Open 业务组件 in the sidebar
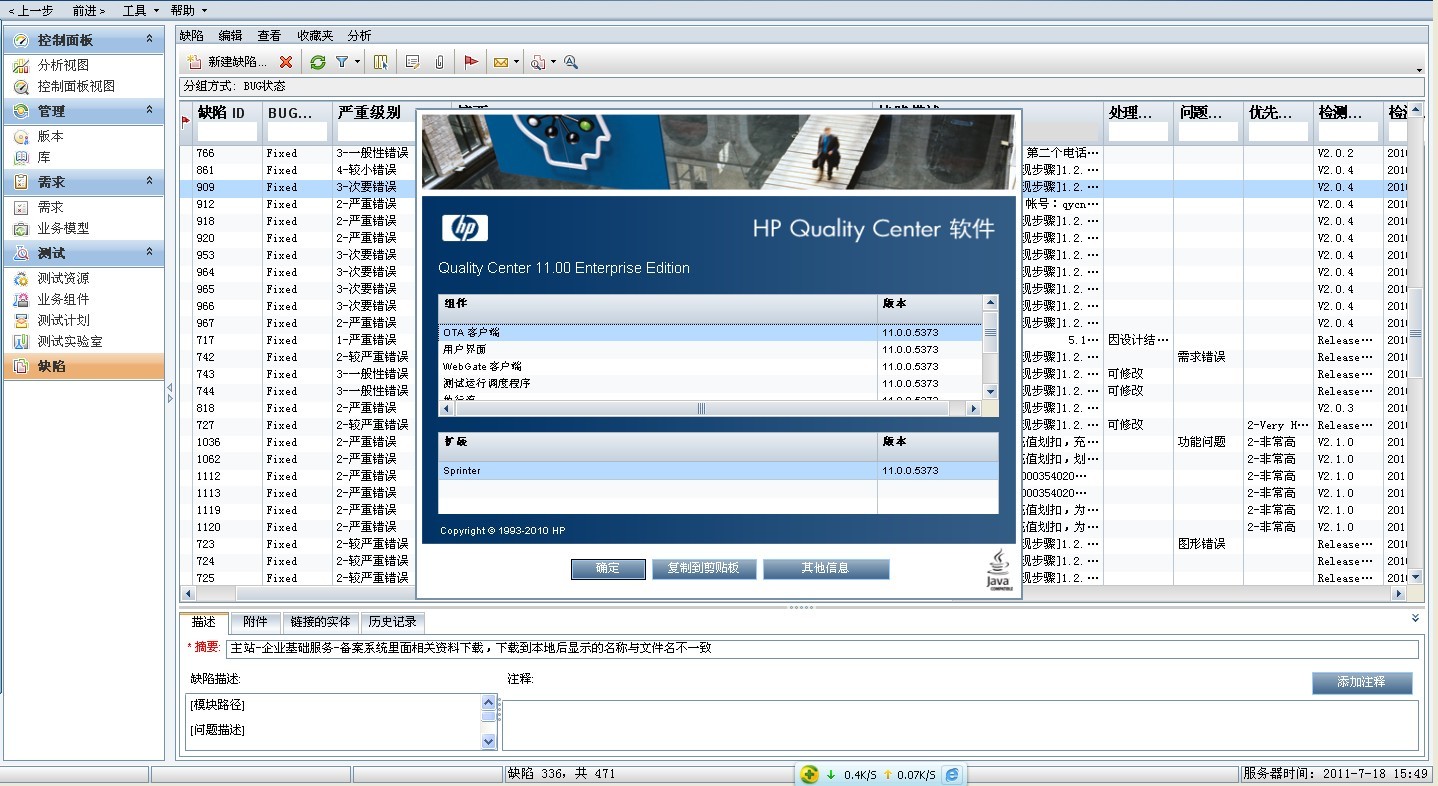This screenshot has width=1438, height=786. coord(63,299)
